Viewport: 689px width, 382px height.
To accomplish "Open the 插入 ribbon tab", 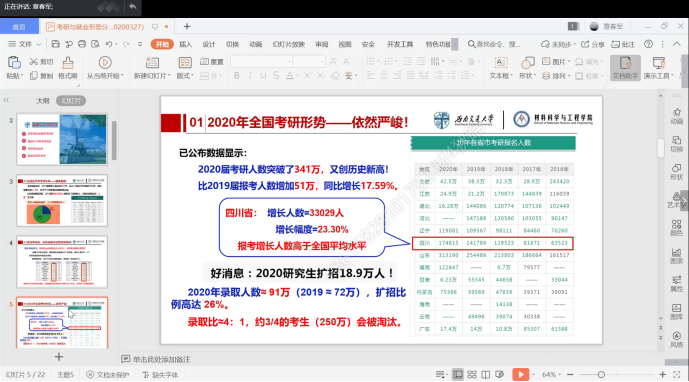I will click(x=185, y=44).
